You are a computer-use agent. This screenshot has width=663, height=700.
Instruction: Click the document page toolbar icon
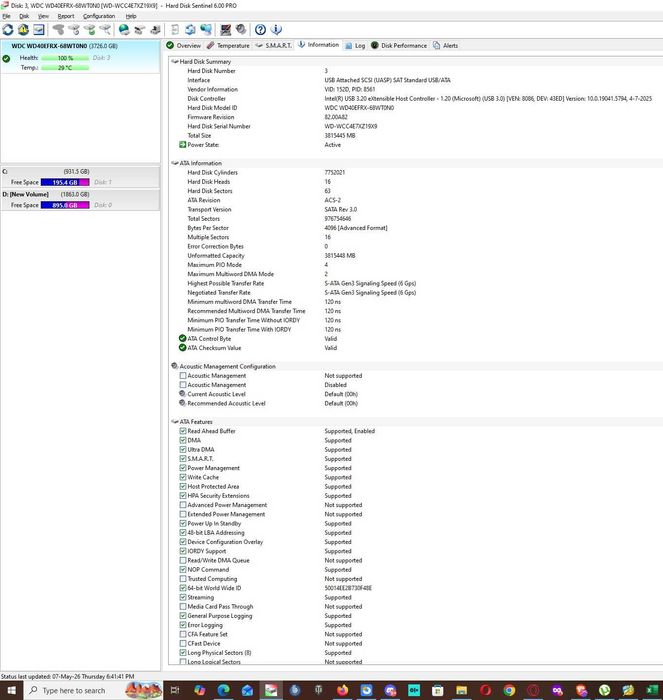[175, 30]
